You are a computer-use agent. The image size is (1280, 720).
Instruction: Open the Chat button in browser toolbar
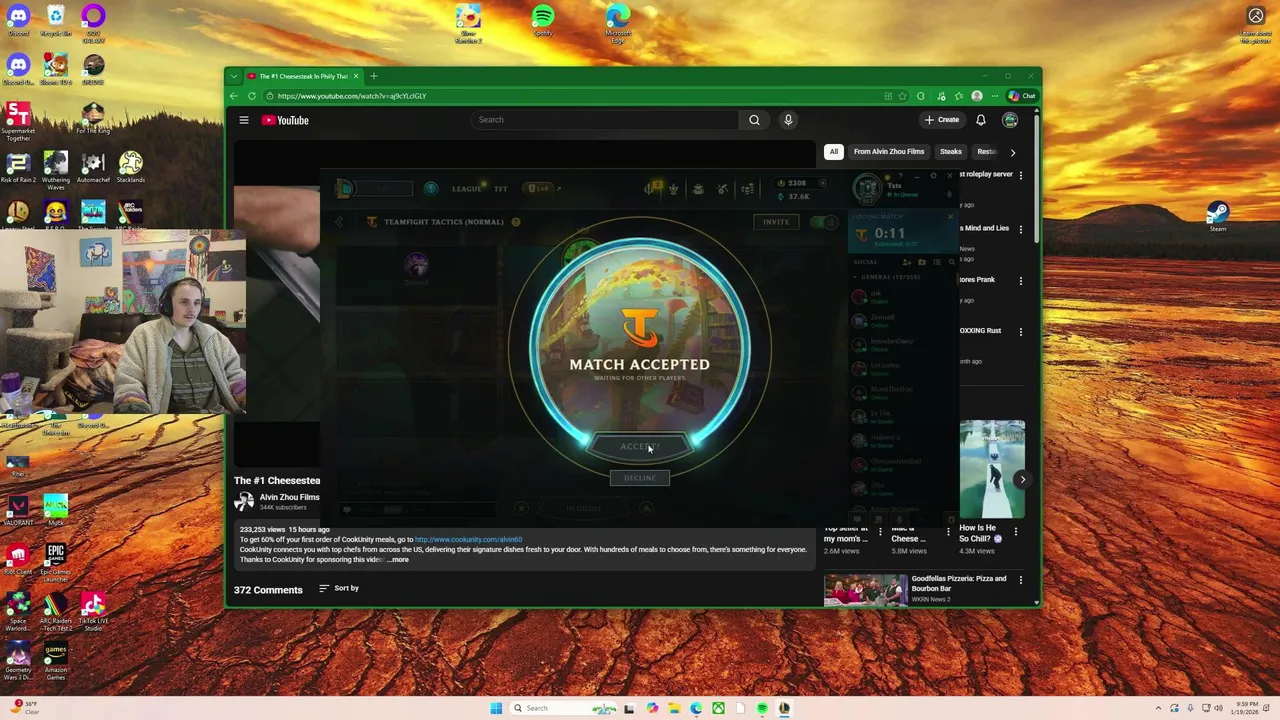coord(1022,96)
